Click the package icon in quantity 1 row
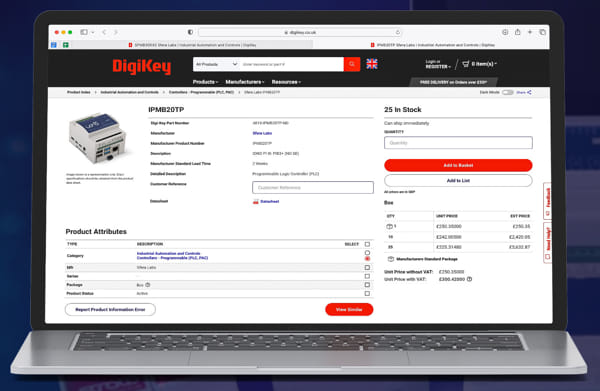This screenshot has height=391, width=600. [389, 226]
